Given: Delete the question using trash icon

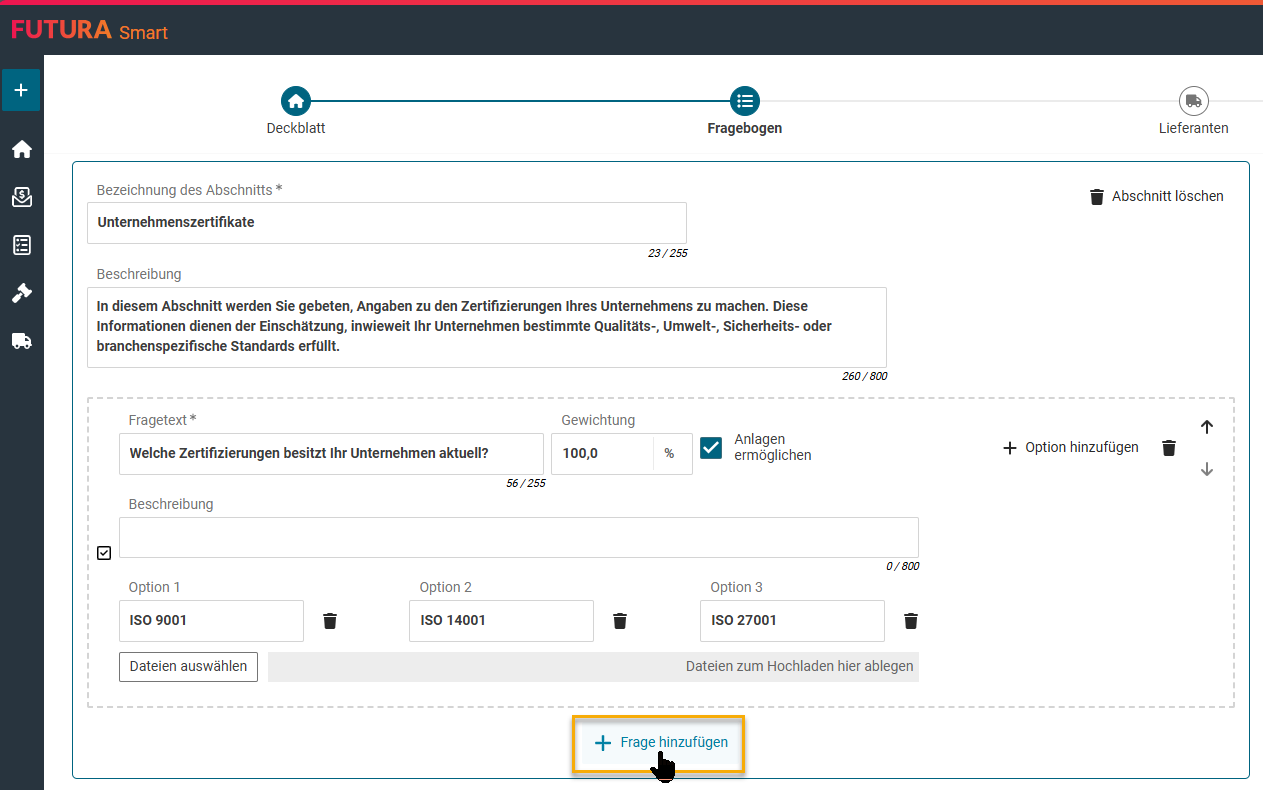Looking at the screenshot, I should [1169, 448].
